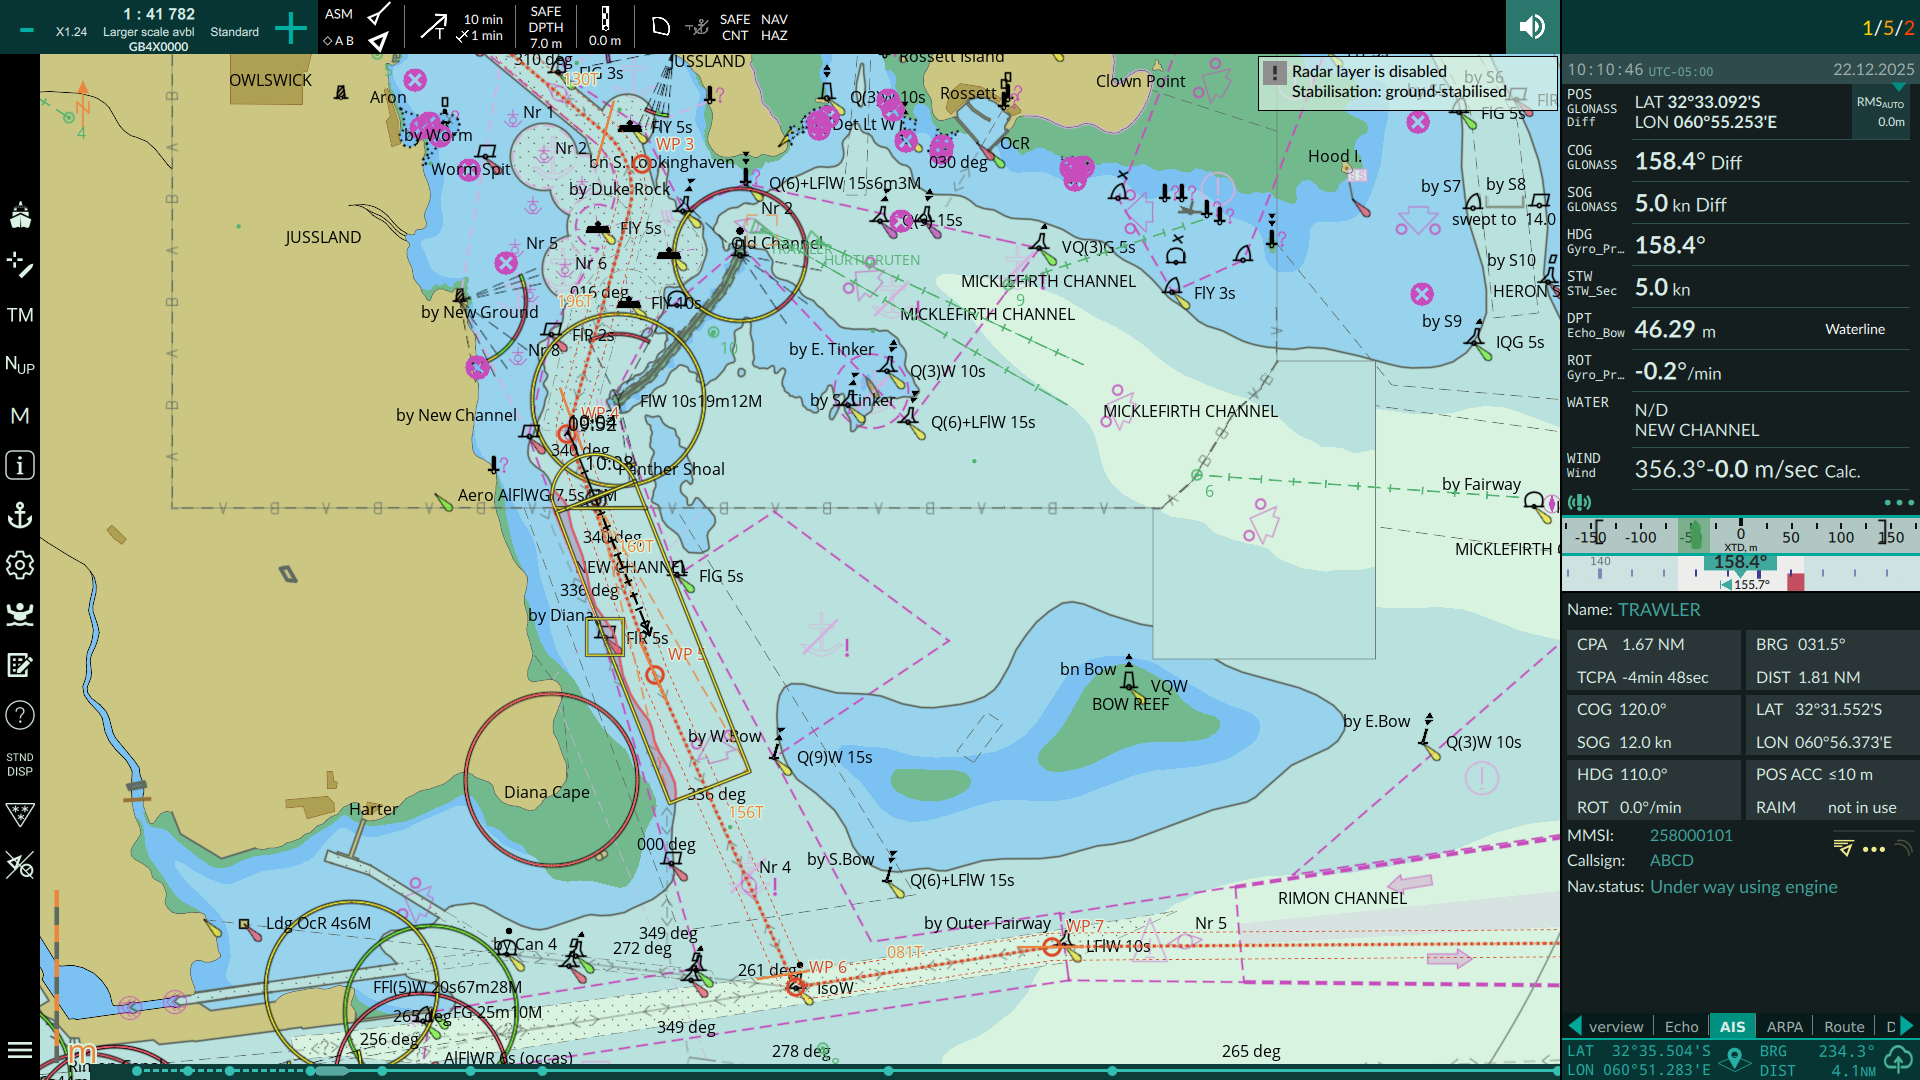The height and width of the screenshot is (1080, 1920).
Task: Click the XTD cross-track deviation scale
Action: pos(1740,536)
